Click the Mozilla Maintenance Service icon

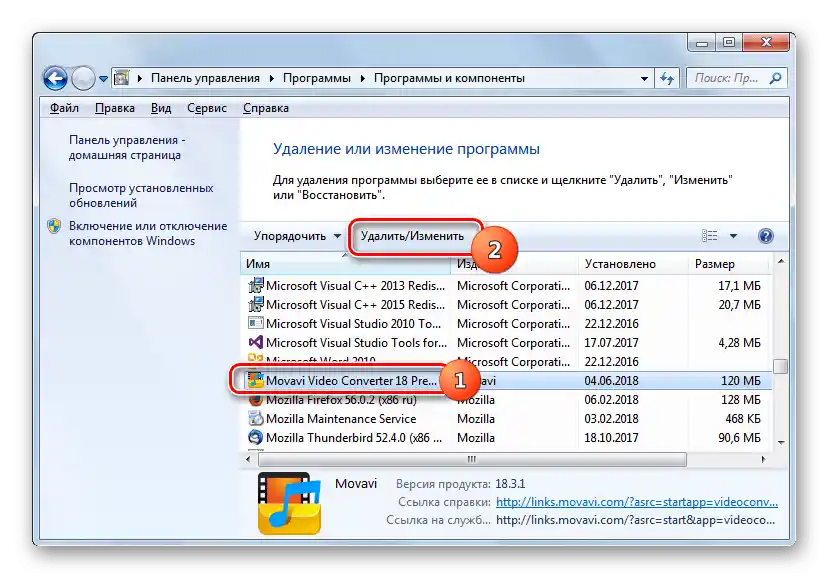[256, 418]
